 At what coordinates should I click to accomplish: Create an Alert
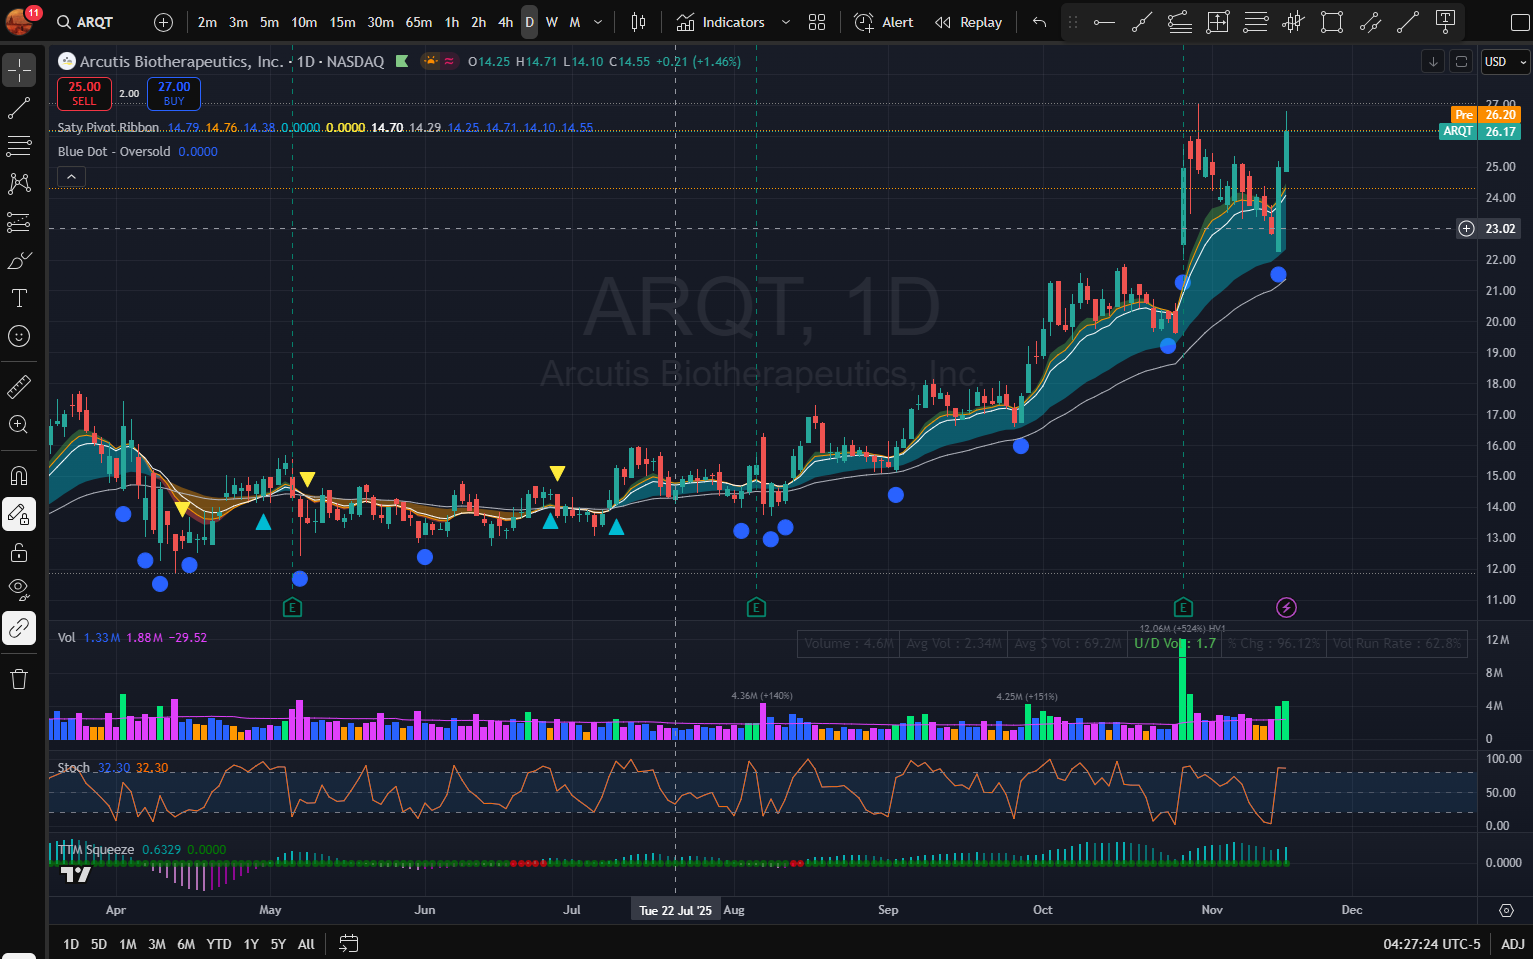(x=884, y=22)
